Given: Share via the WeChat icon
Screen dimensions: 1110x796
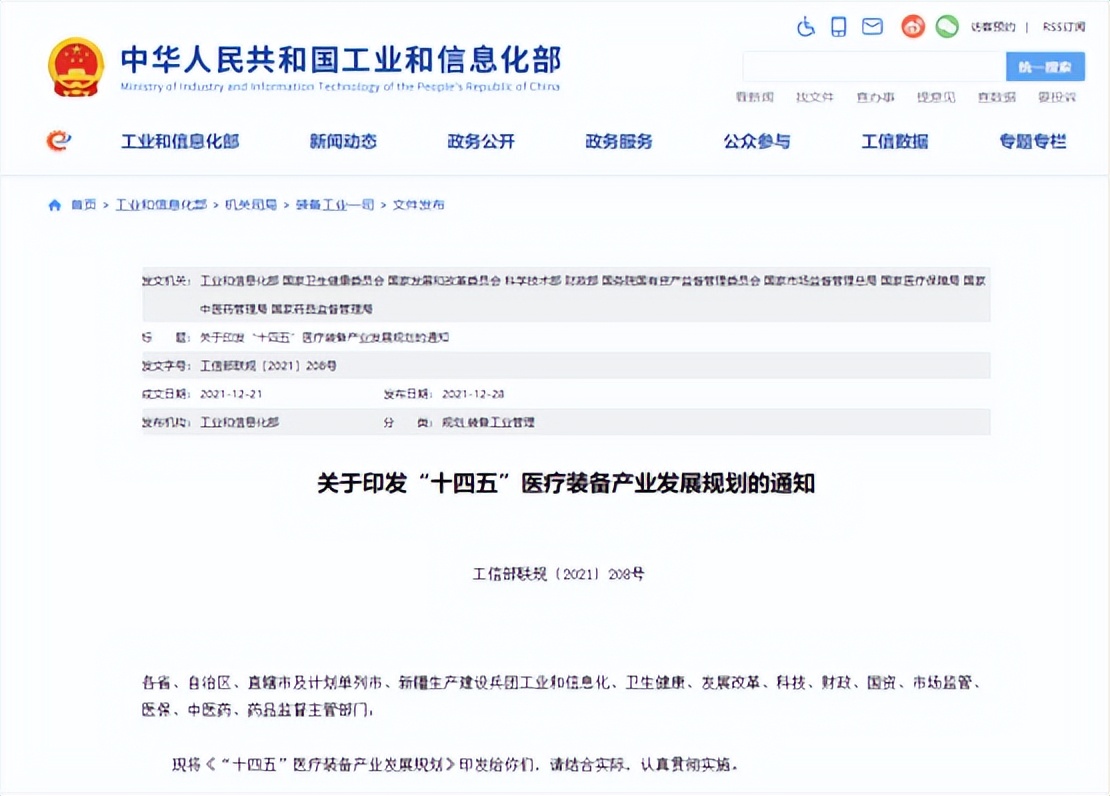Looking at the screenshot, I should pyautogui.click(x=946, y=27).
